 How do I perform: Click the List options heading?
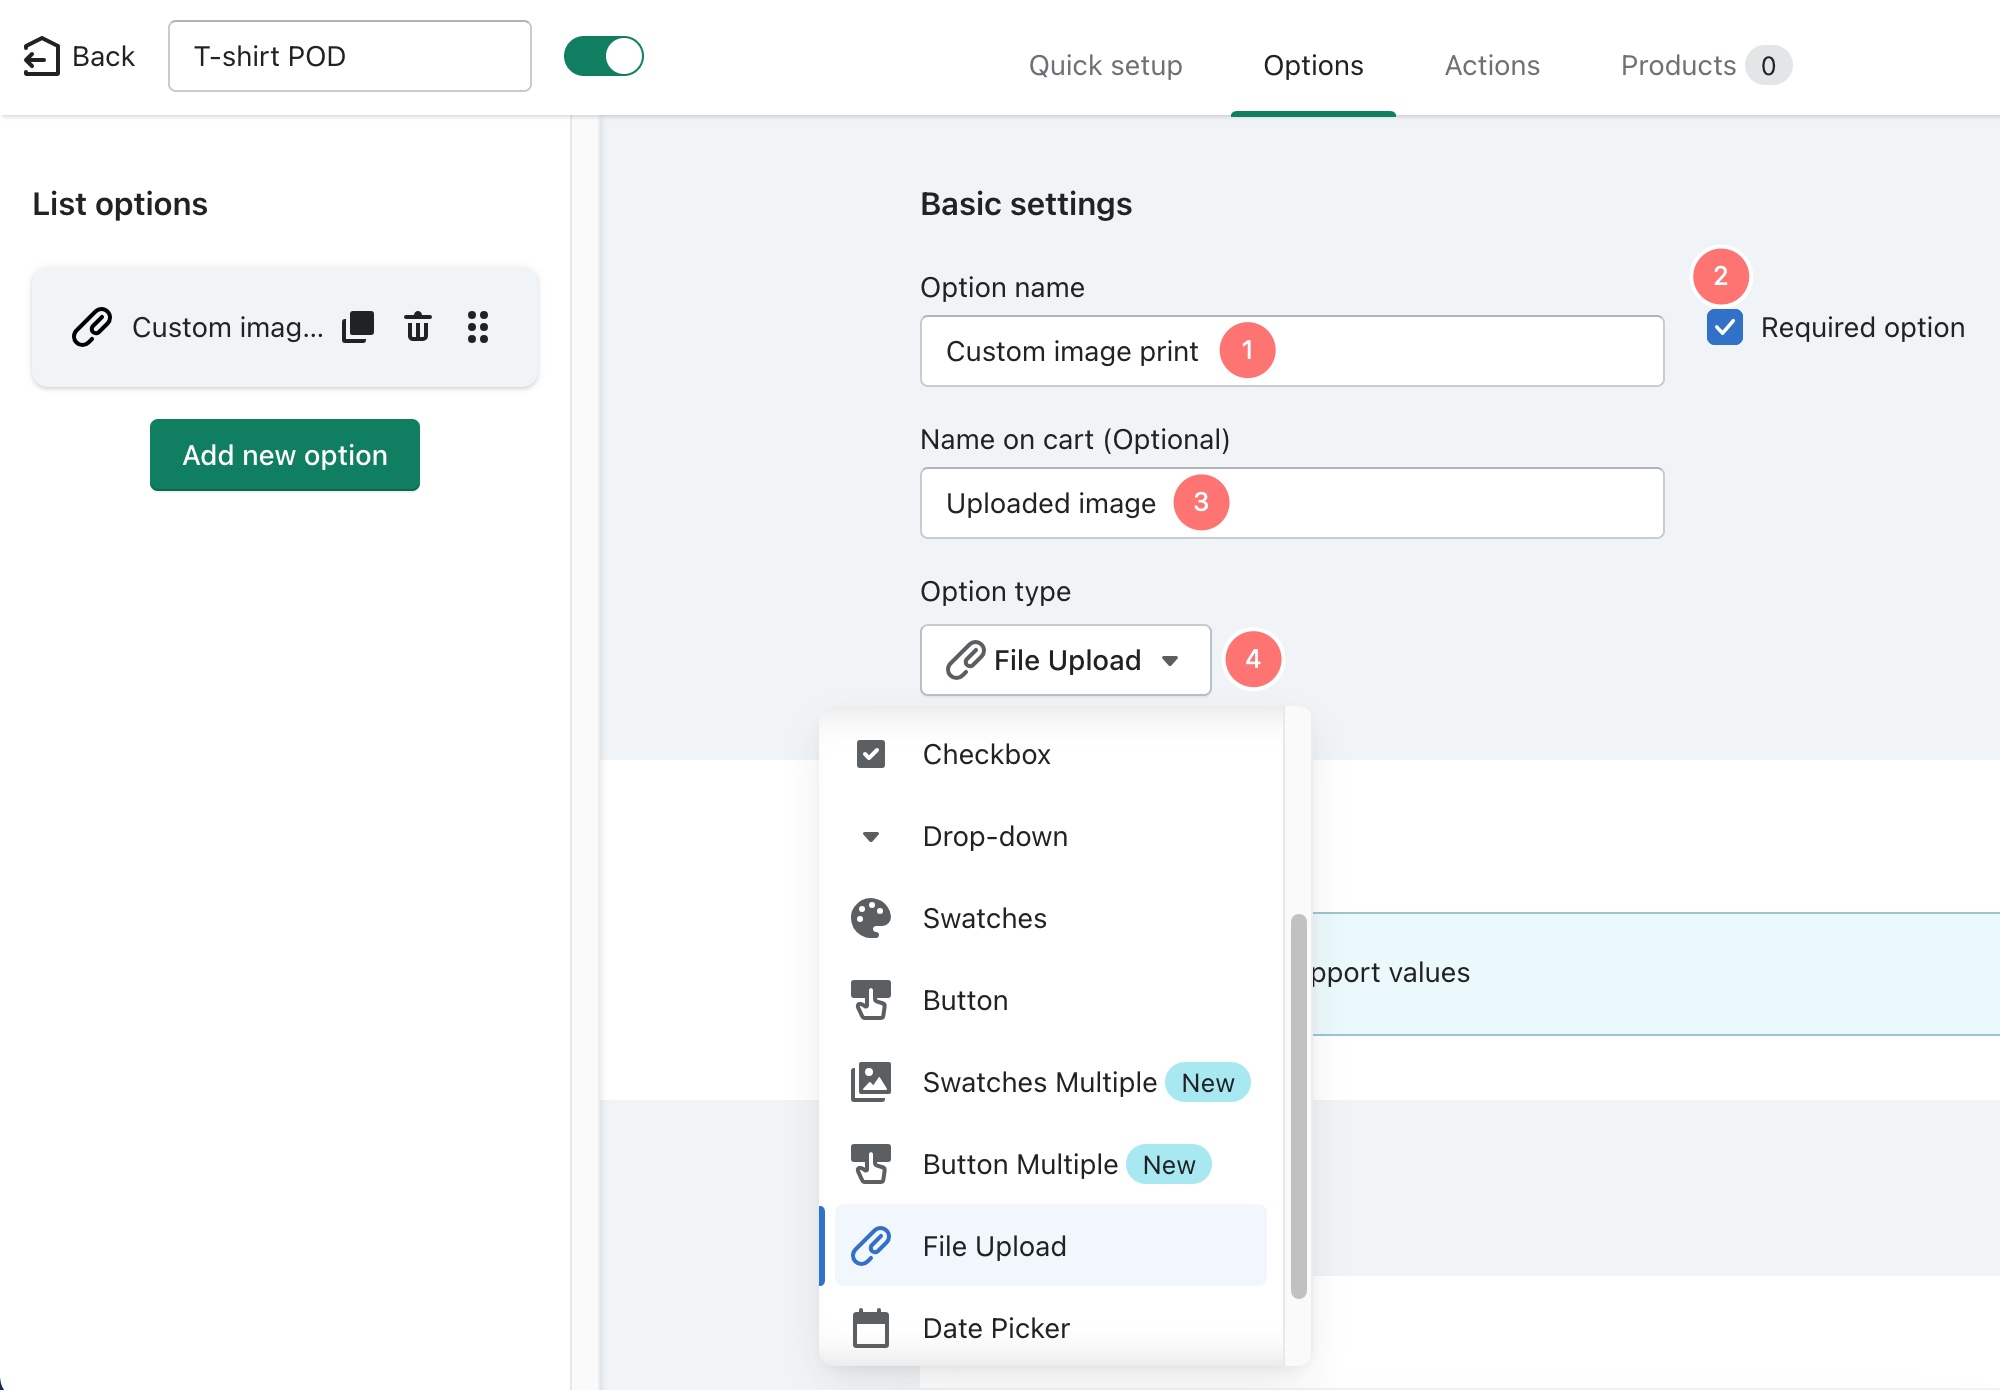coord(120,203)
